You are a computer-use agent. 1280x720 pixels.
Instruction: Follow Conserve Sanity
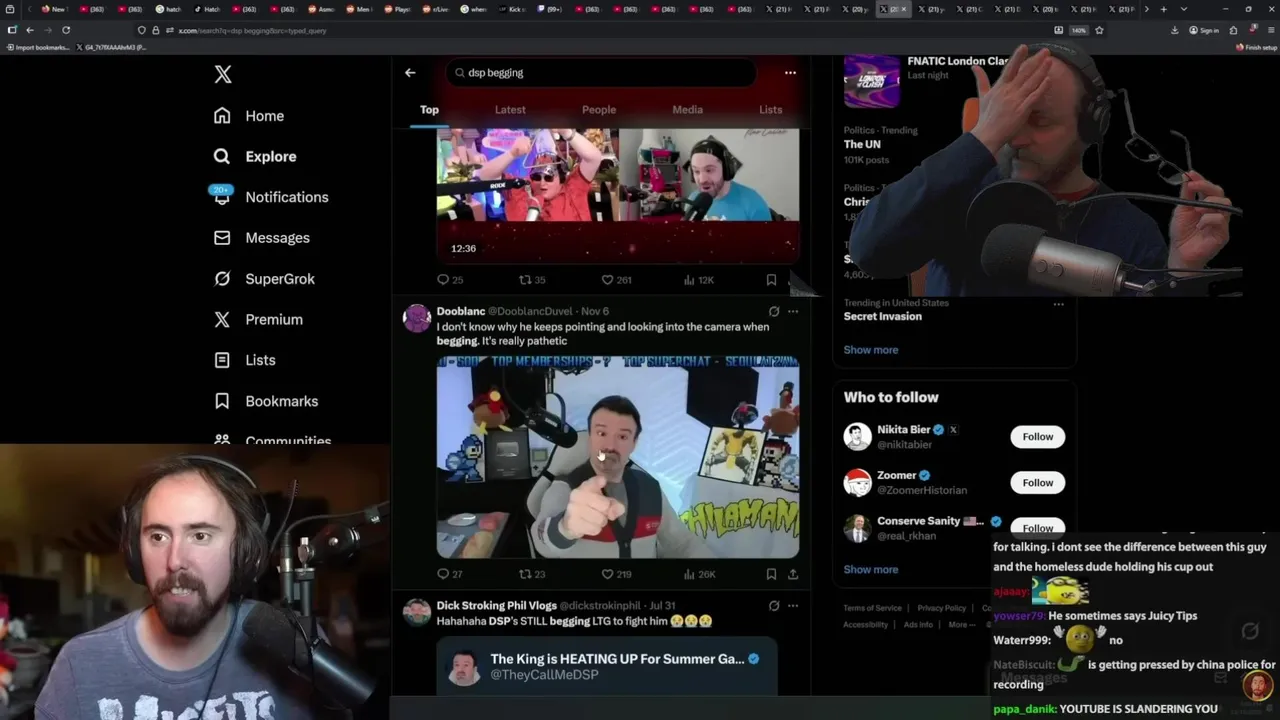1037,527
